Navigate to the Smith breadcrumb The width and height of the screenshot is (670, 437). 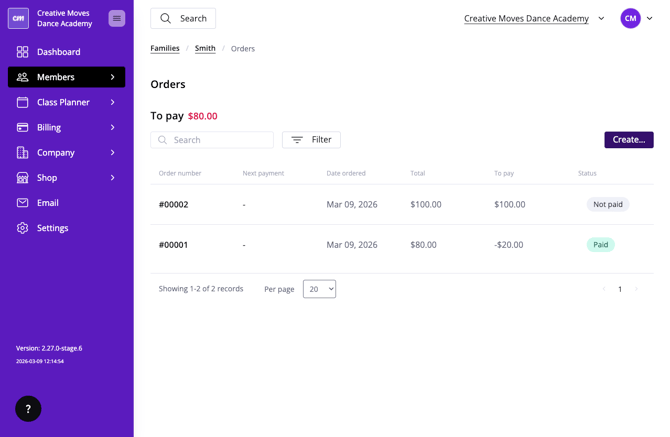pyautogui.click(x=205, y=48)
